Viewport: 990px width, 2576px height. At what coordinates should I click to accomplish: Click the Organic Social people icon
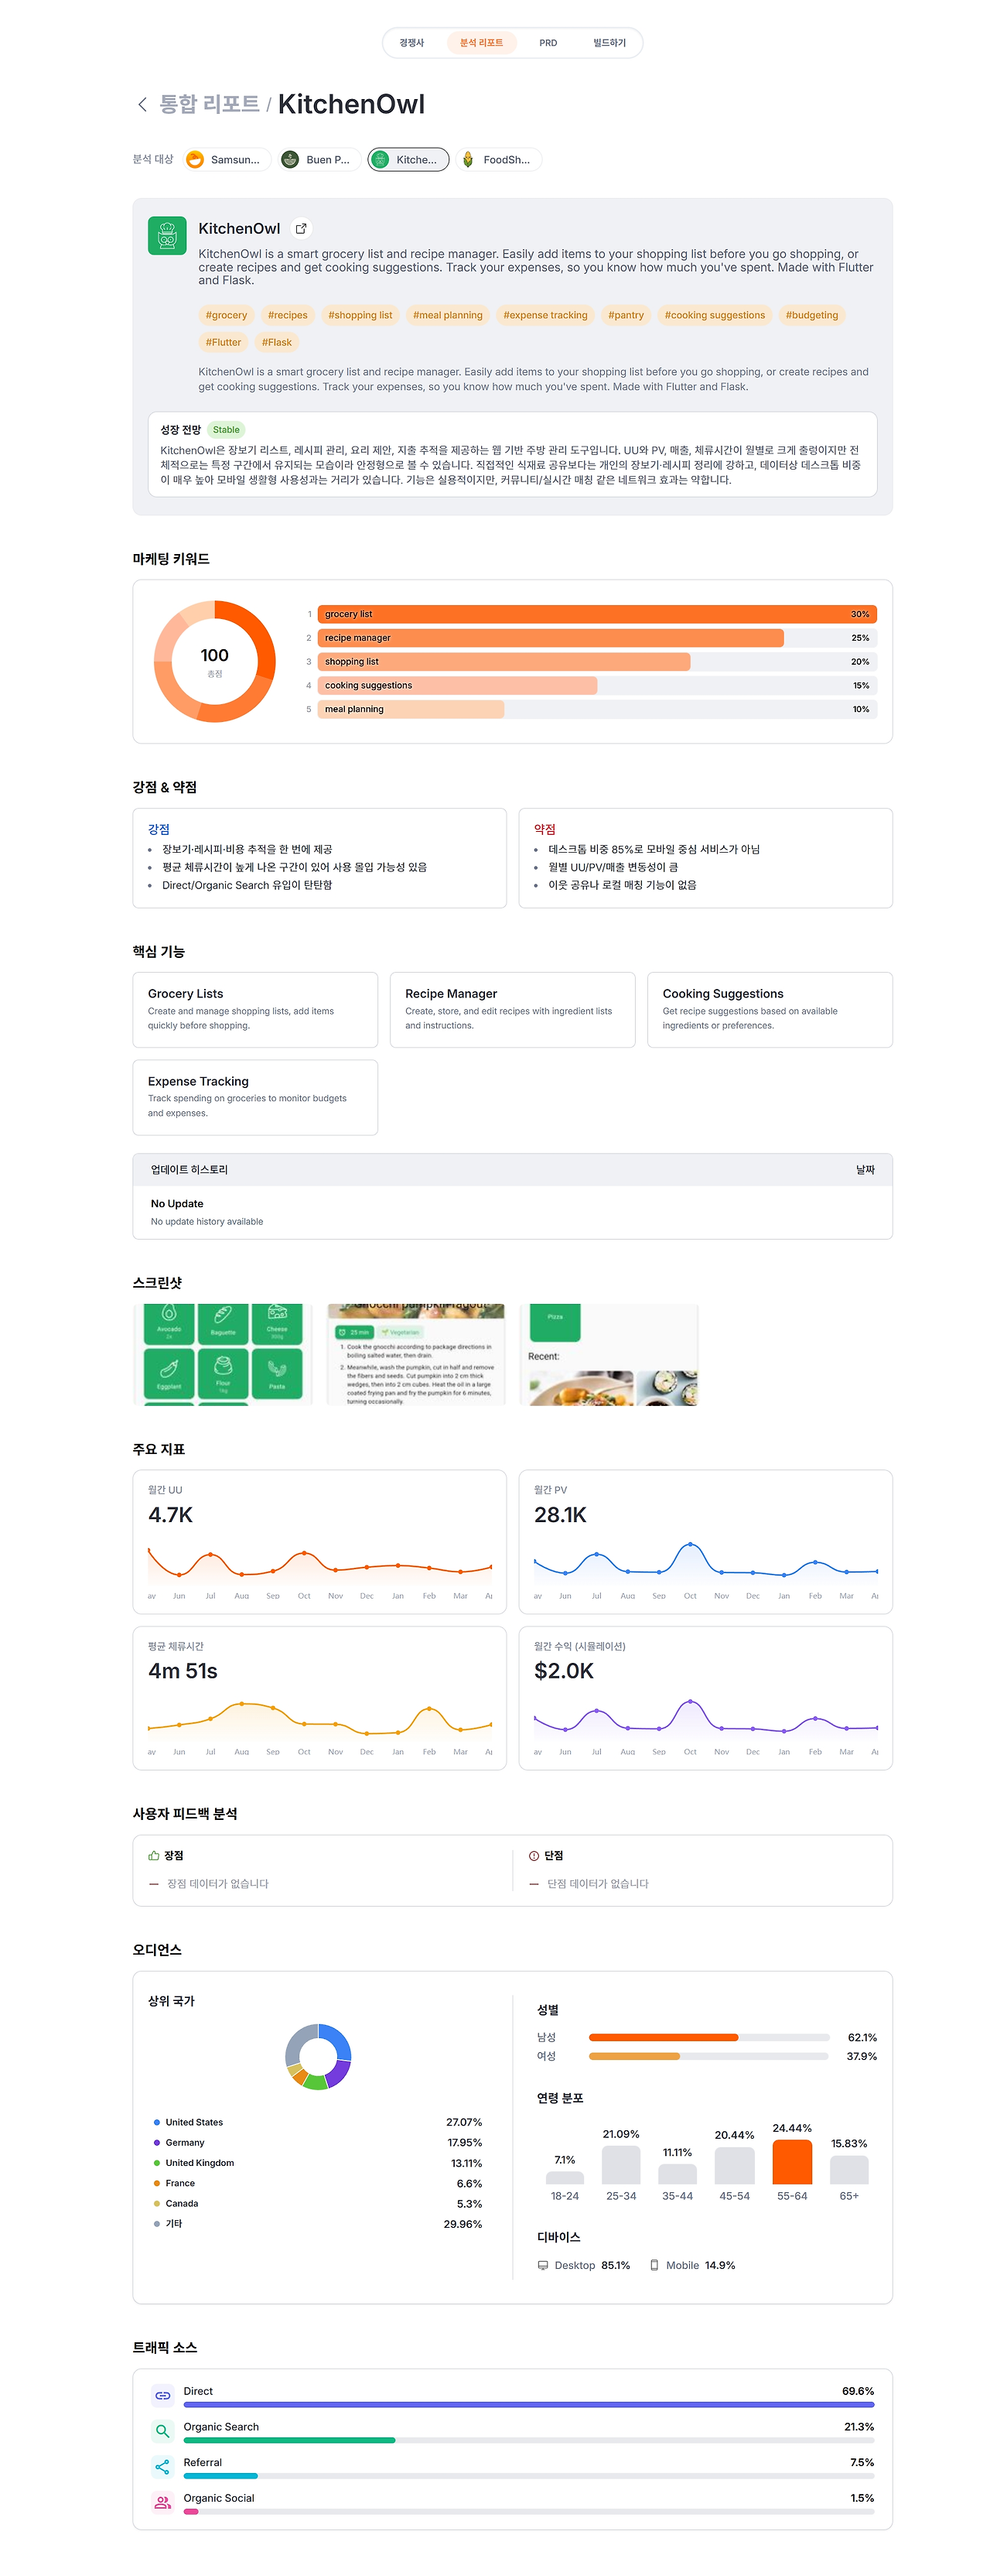point(162,2502)
